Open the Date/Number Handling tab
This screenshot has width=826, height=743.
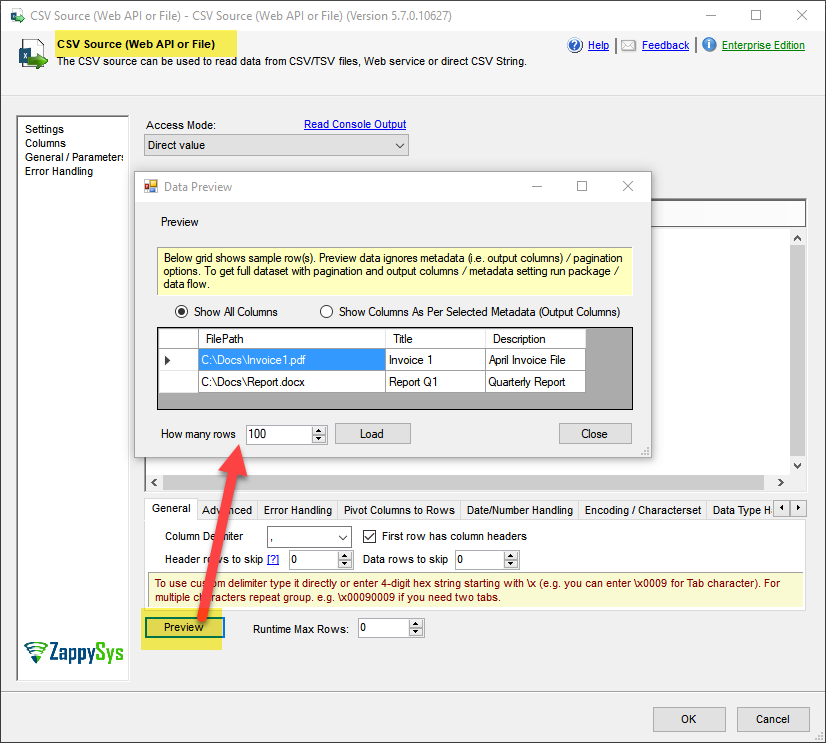(x=519, y=510)
